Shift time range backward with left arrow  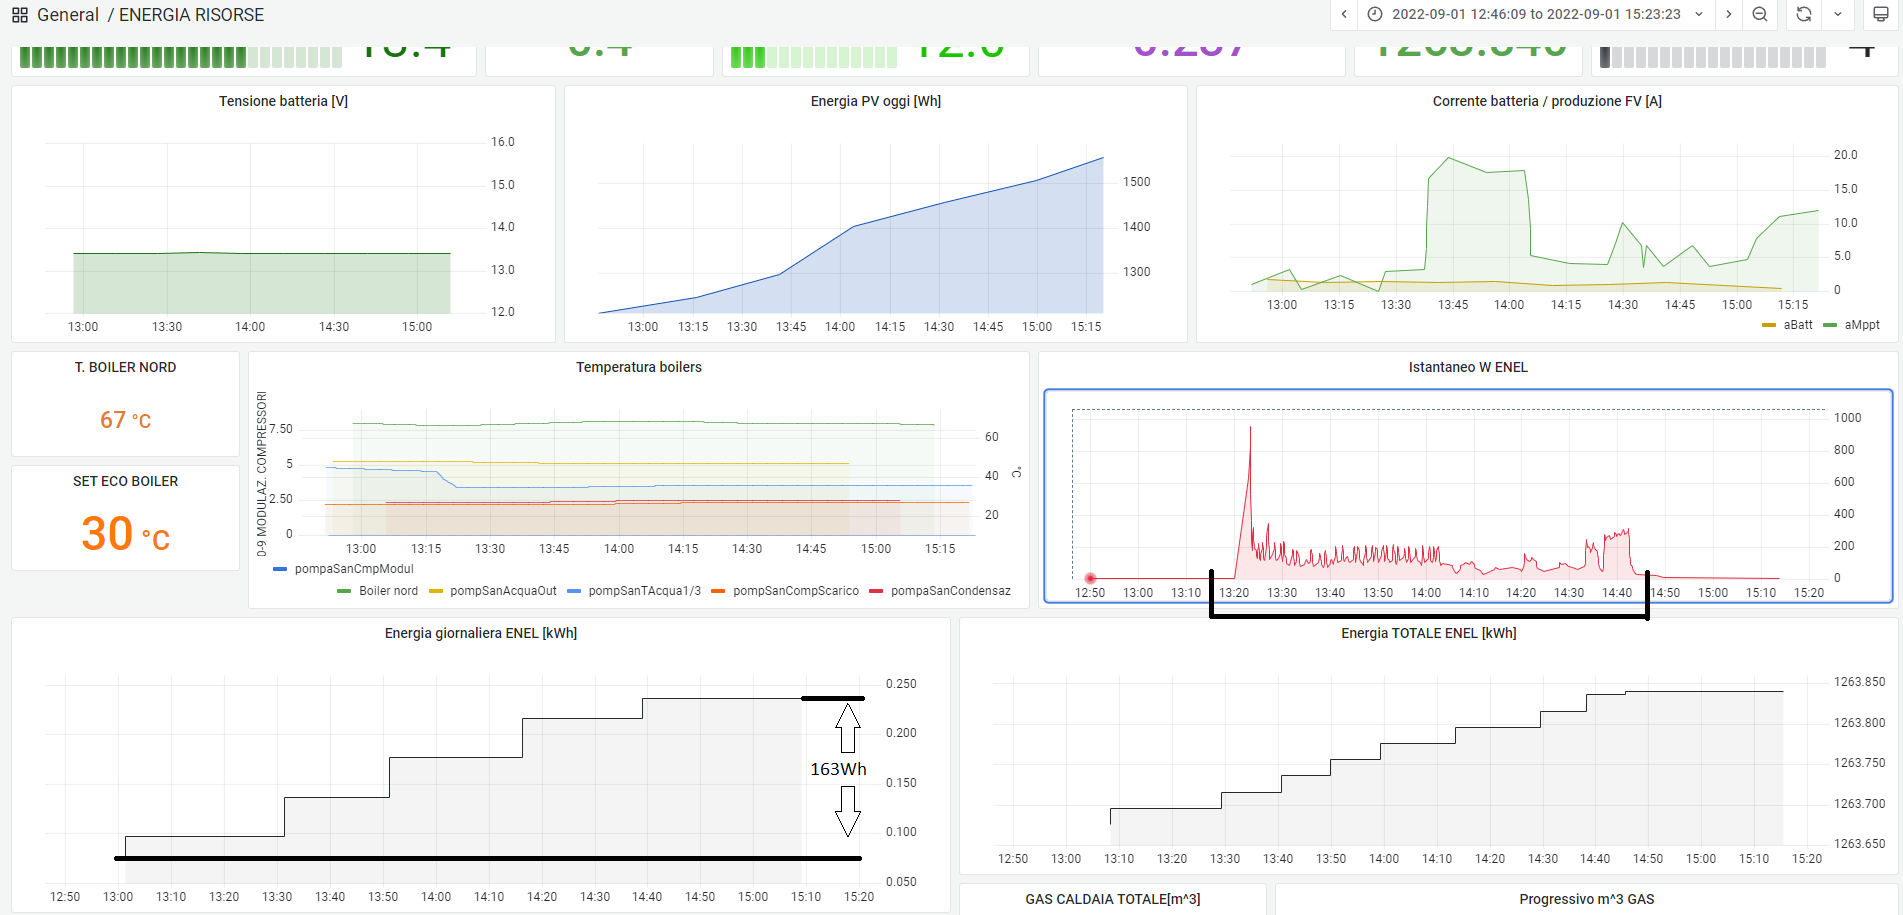coord(1344,14)
